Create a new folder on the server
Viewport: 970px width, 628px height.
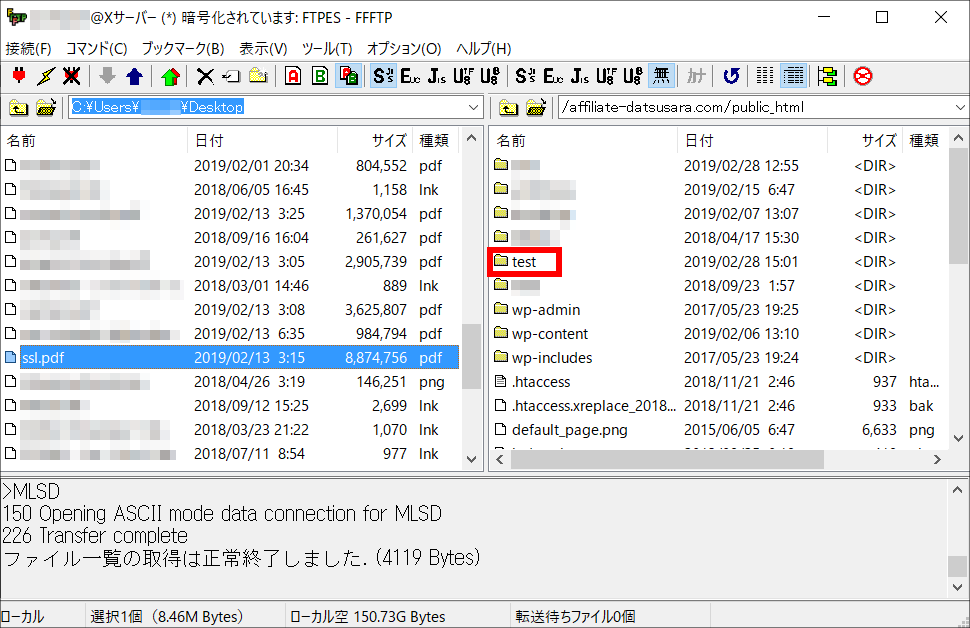(x=256, y=75)
